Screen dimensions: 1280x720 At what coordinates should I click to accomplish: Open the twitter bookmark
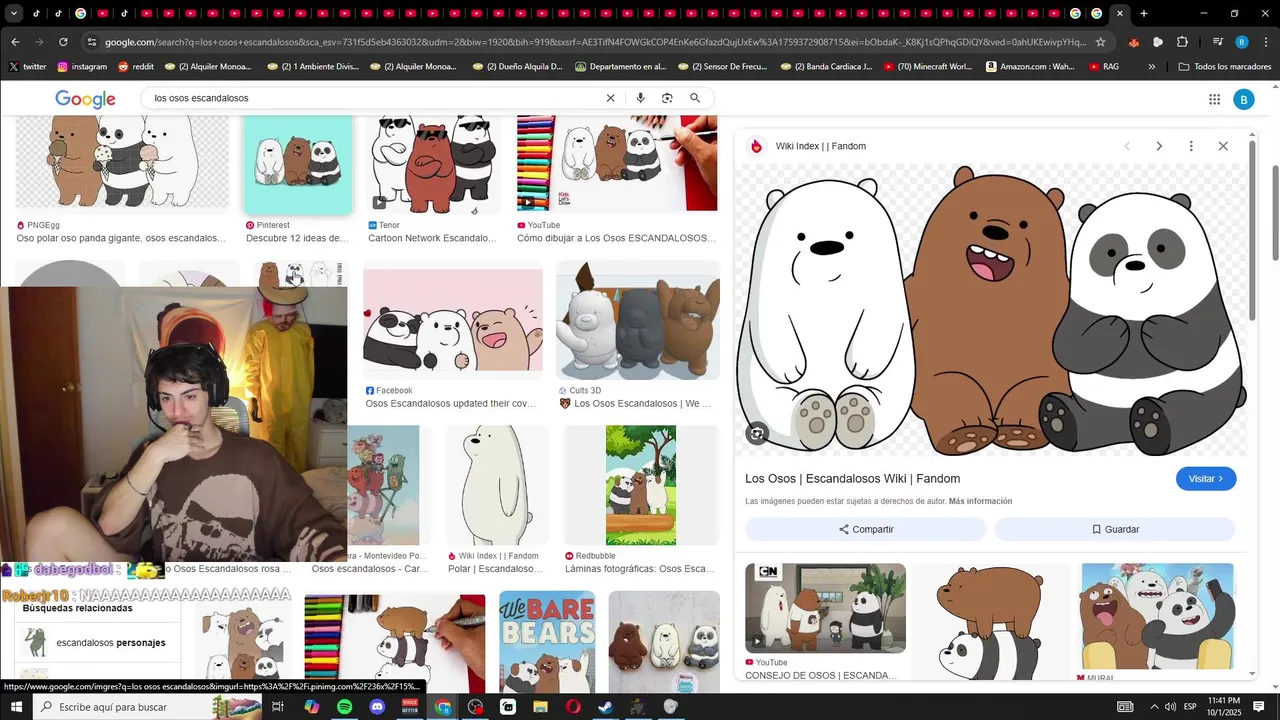point(28,67)
